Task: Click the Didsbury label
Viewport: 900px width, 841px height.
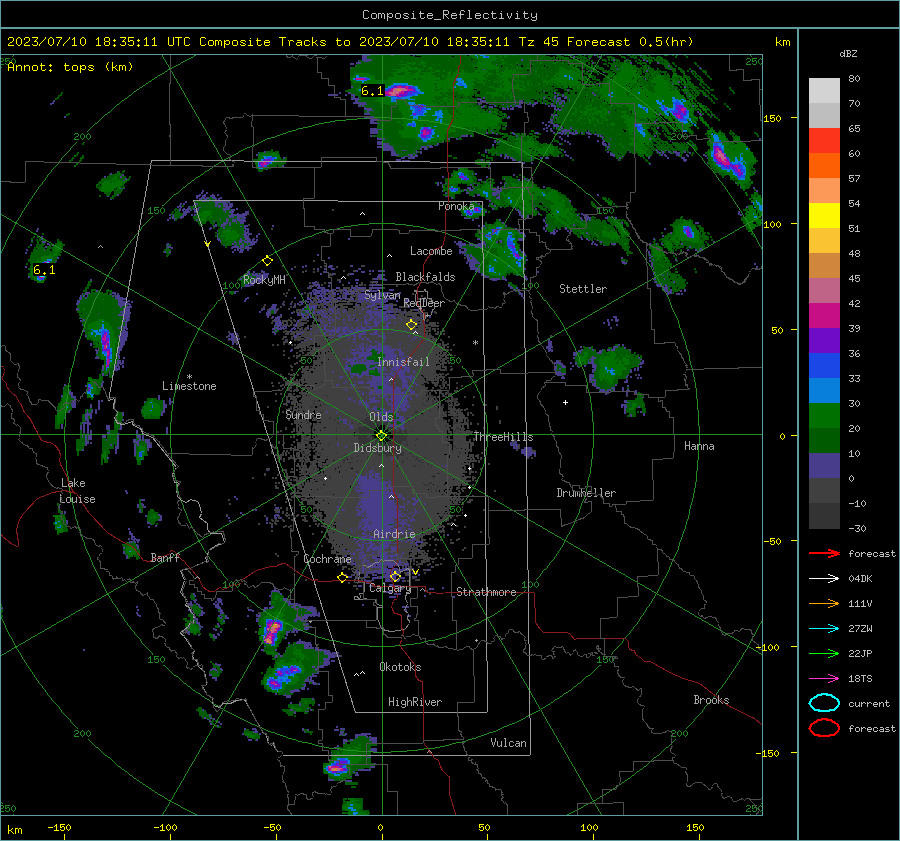Action: [378, 448]
